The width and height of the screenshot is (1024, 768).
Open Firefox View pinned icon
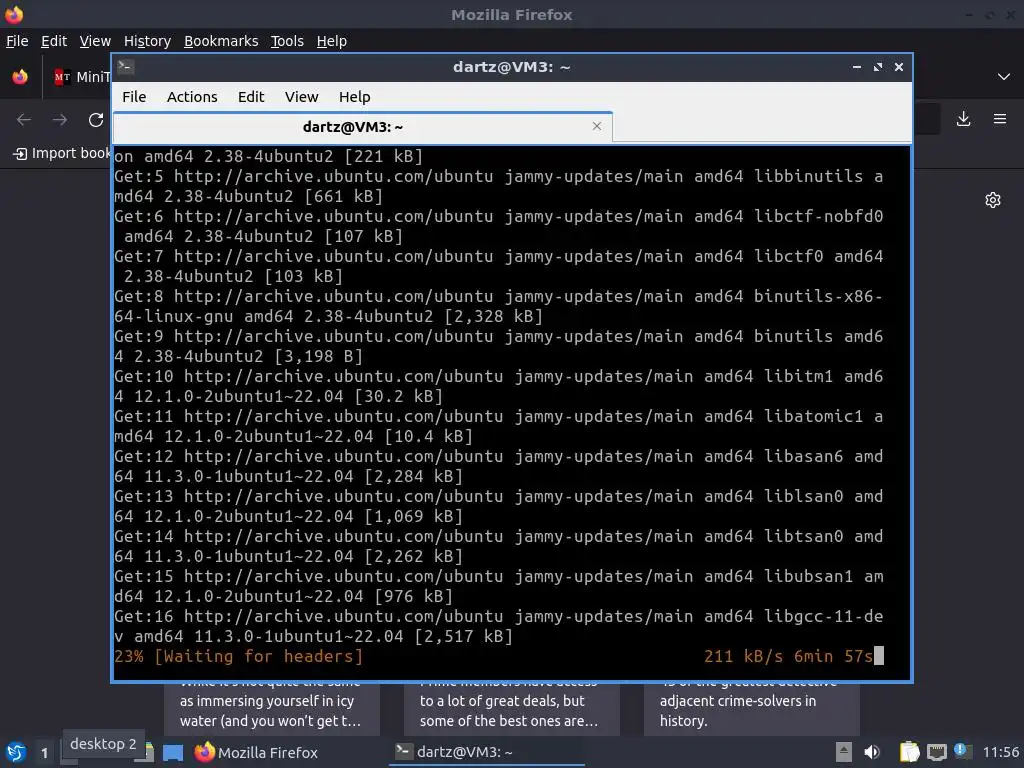point(20,77)
